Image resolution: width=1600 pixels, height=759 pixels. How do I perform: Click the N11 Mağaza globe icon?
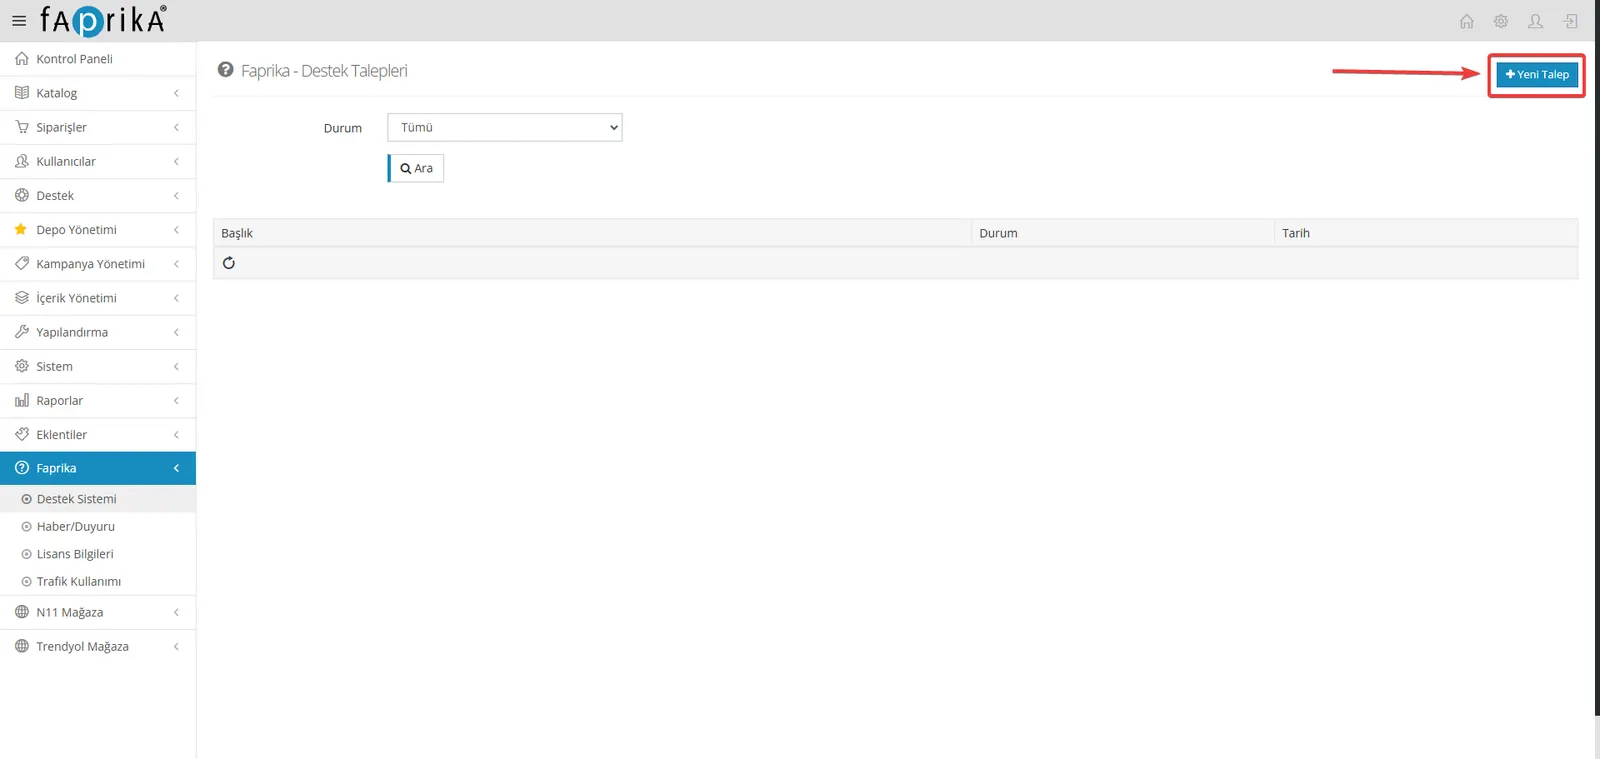tap(22, 612)
